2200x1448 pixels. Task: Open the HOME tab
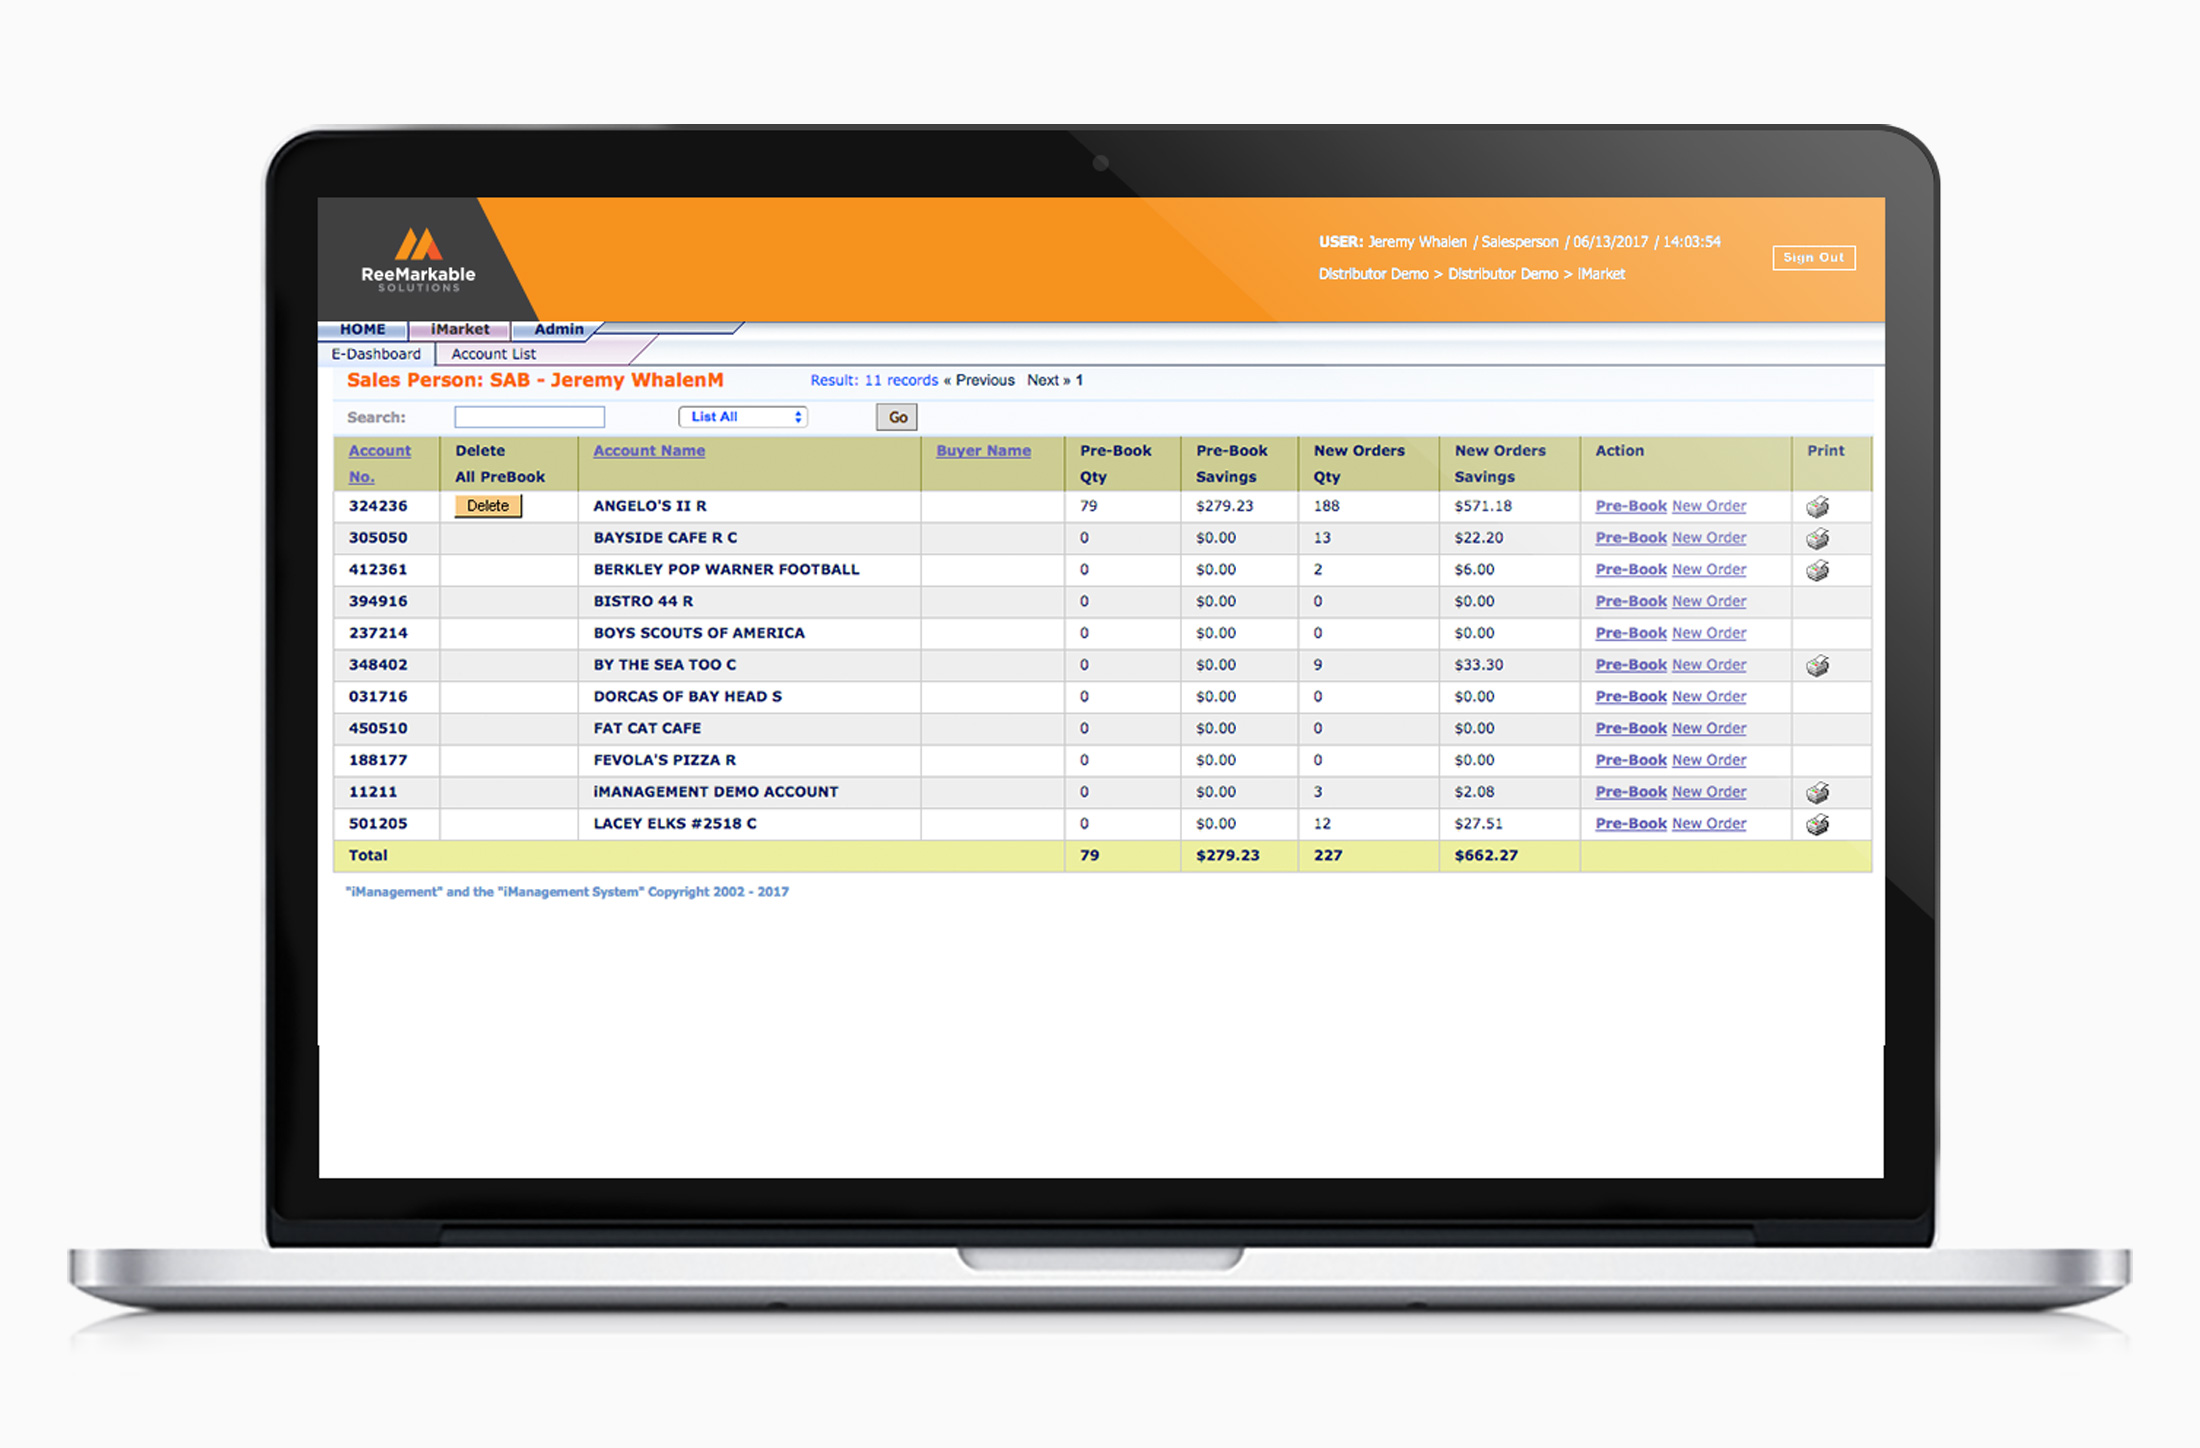(x=362, y=329)
